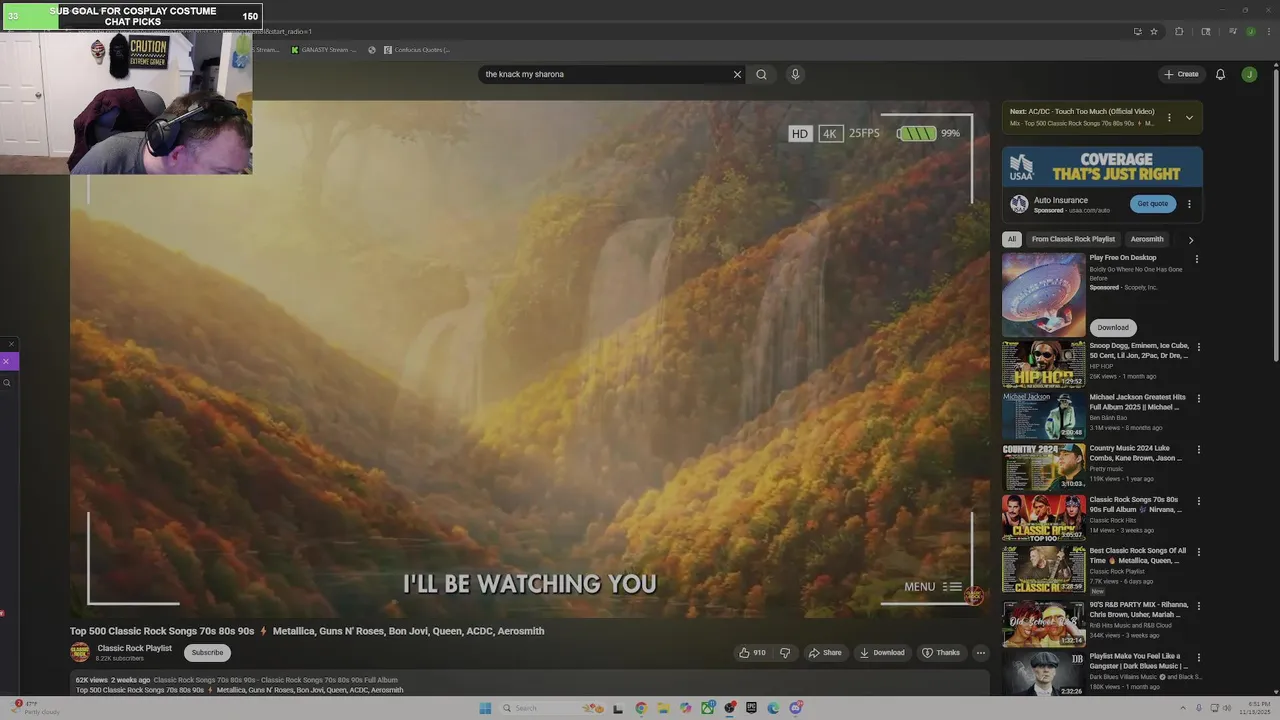Open options for Best Classic Rock Songs video

pyautogui.click(x=1198, y=552)
